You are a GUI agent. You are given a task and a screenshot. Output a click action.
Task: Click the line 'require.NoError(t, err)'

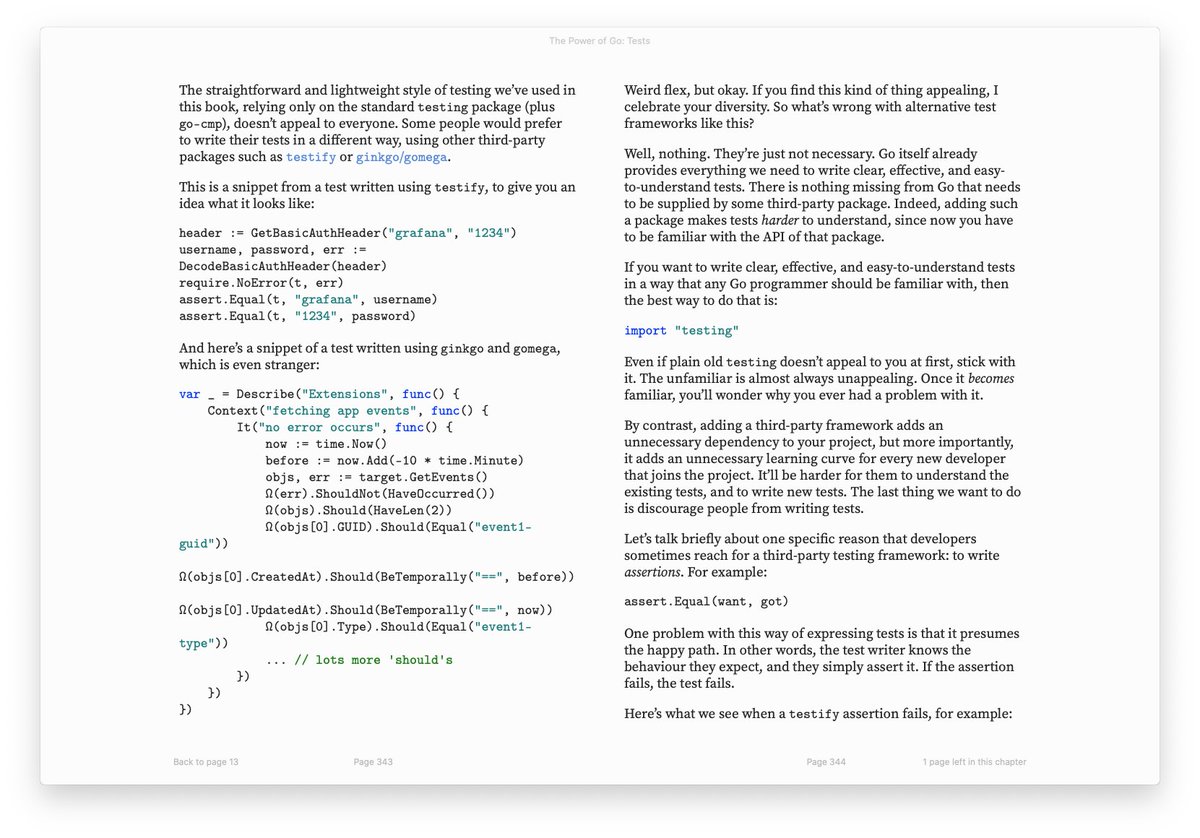(261, 283)
